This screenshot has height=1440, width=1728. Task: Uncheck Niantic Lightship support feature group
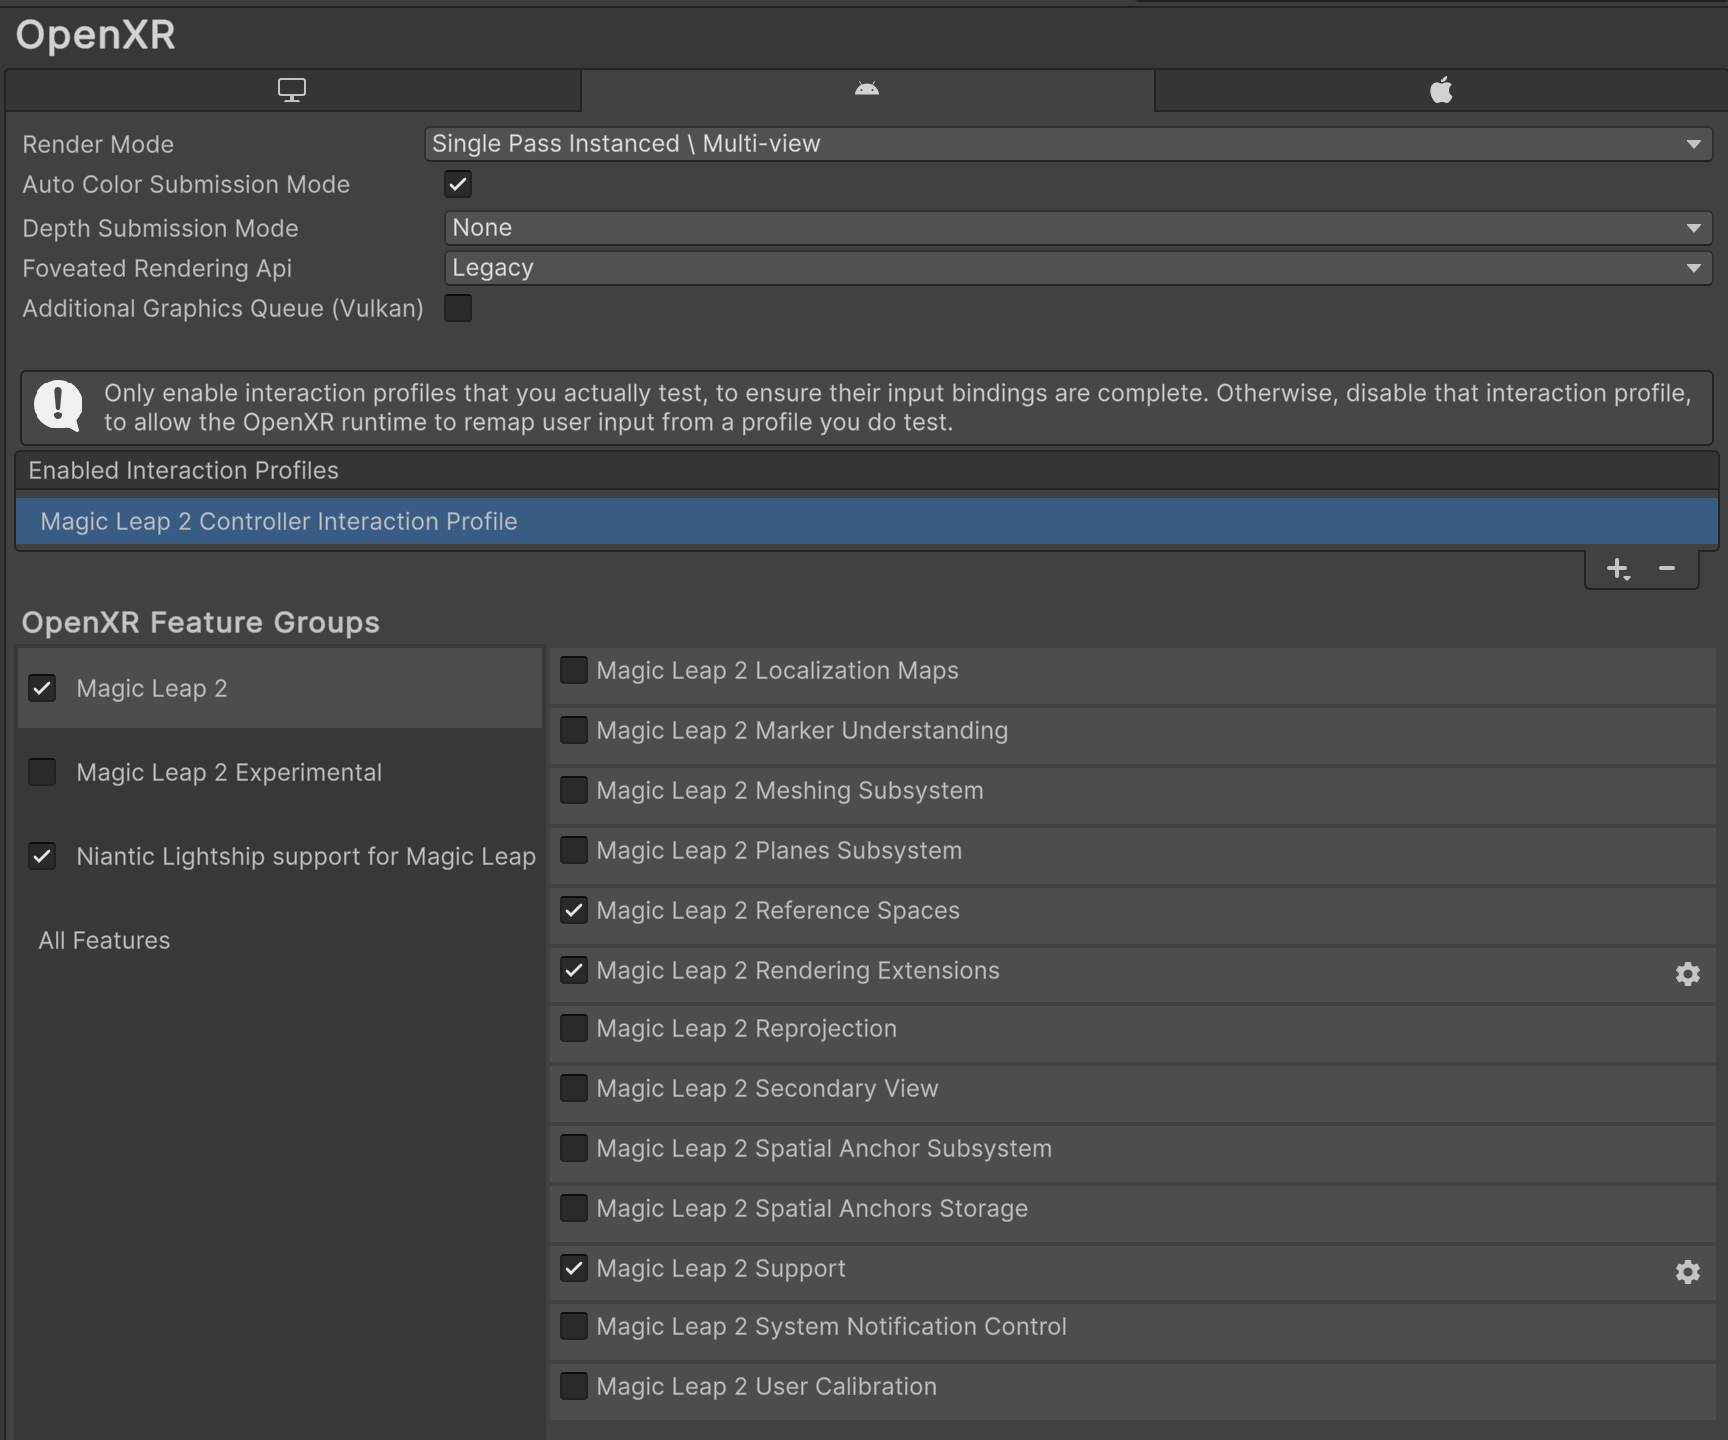pyautogui.click(x=42, y=856)
